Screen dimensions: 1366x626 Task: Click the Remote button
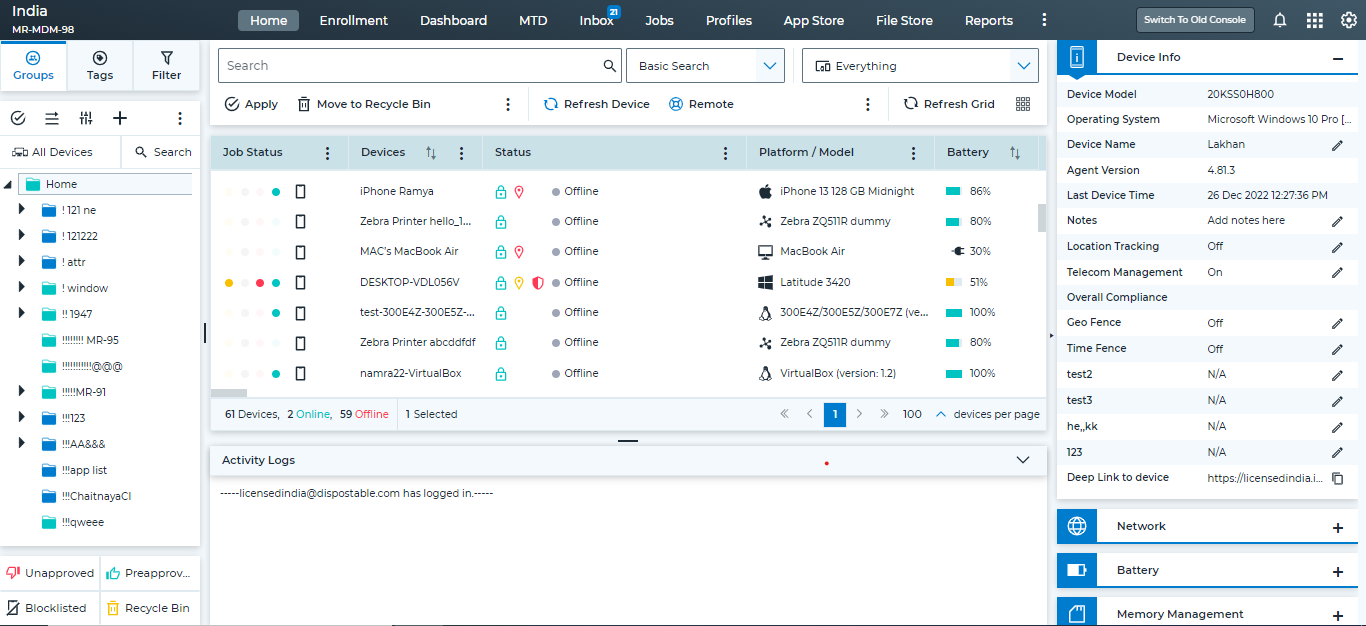[x=701, y=104]
